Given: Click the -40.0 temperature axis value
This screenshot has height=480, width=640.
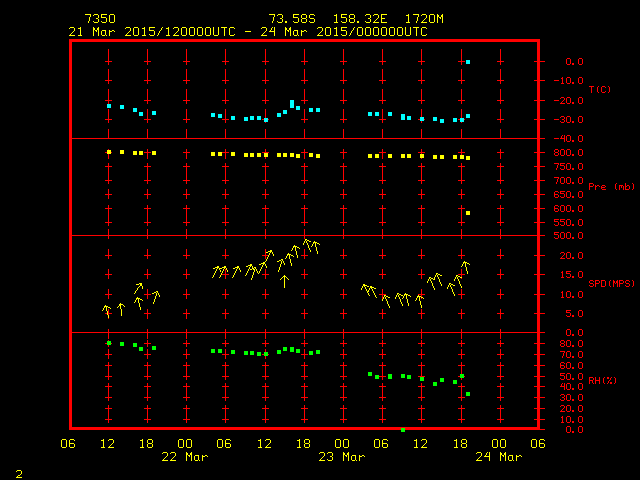Looking at the screenshot, I should 567,139.
